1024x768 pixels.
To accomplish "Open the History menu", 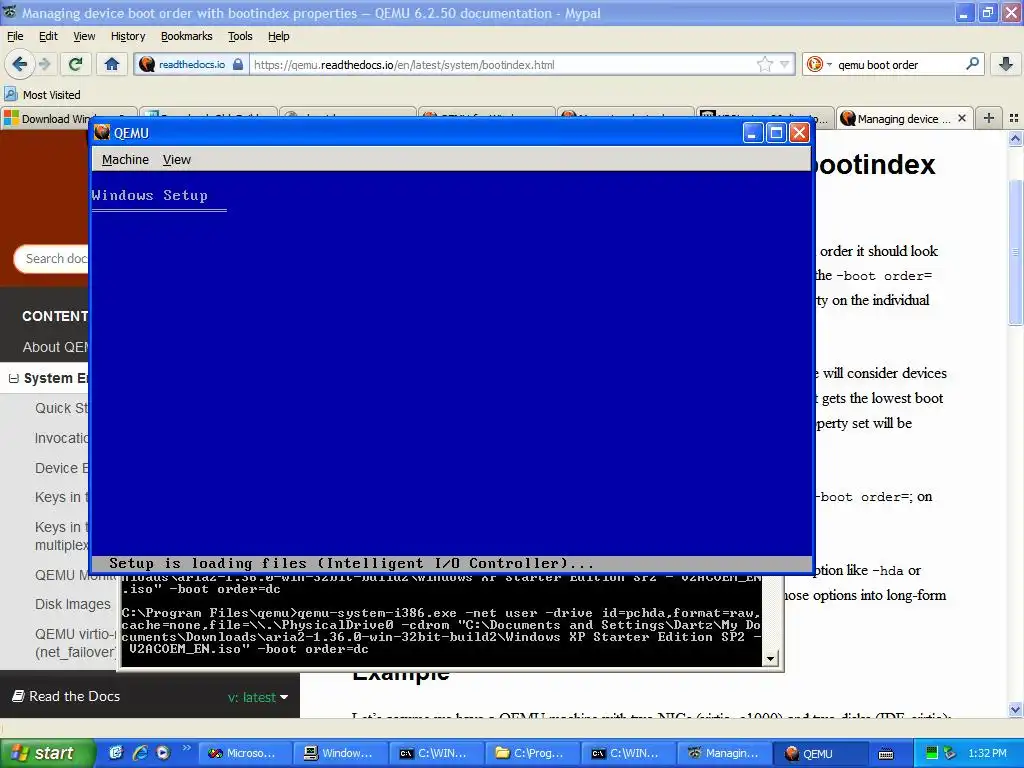I will [127, 36].
